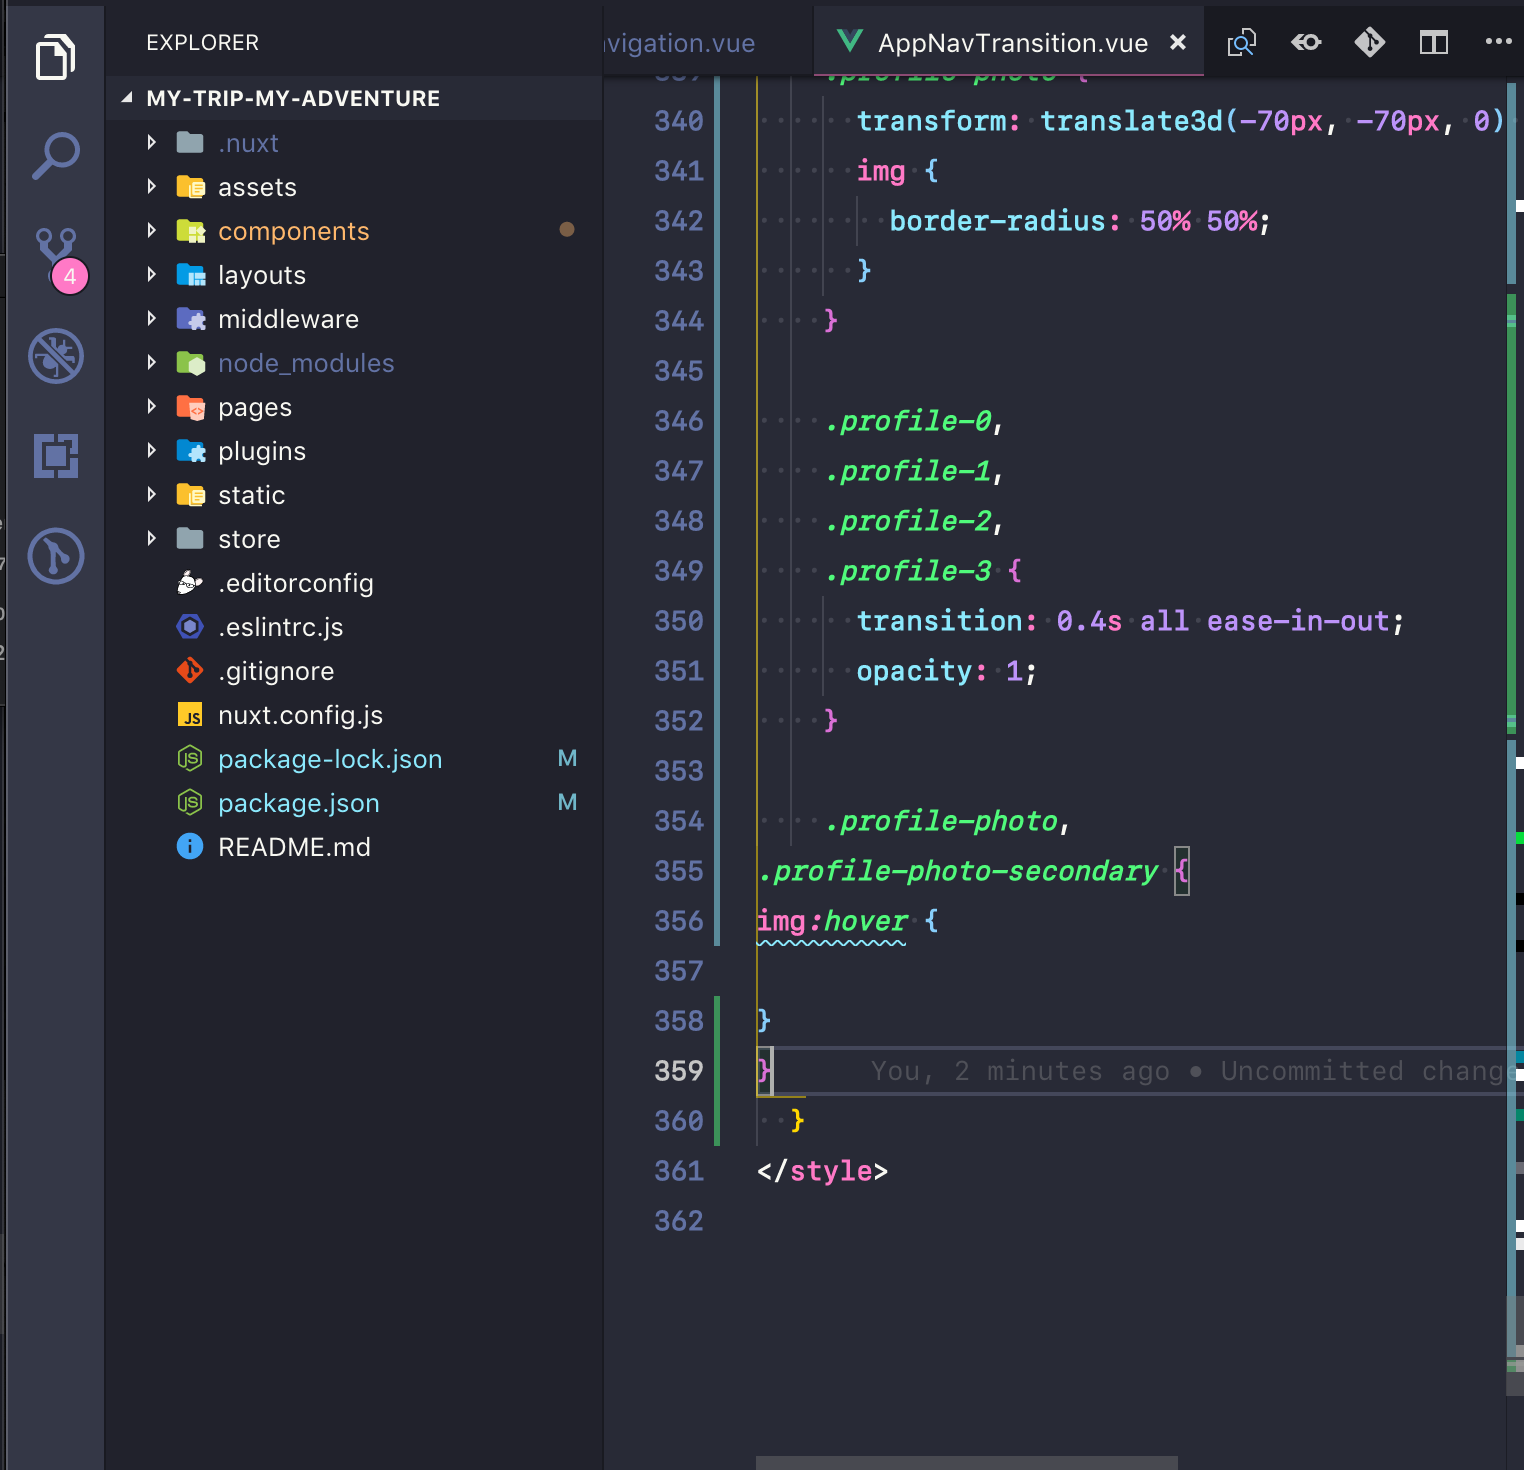Viewport: 1524px width, 1470px height.
Task: Toggle GitLens file blame annotations
Action: point(1305,43)
